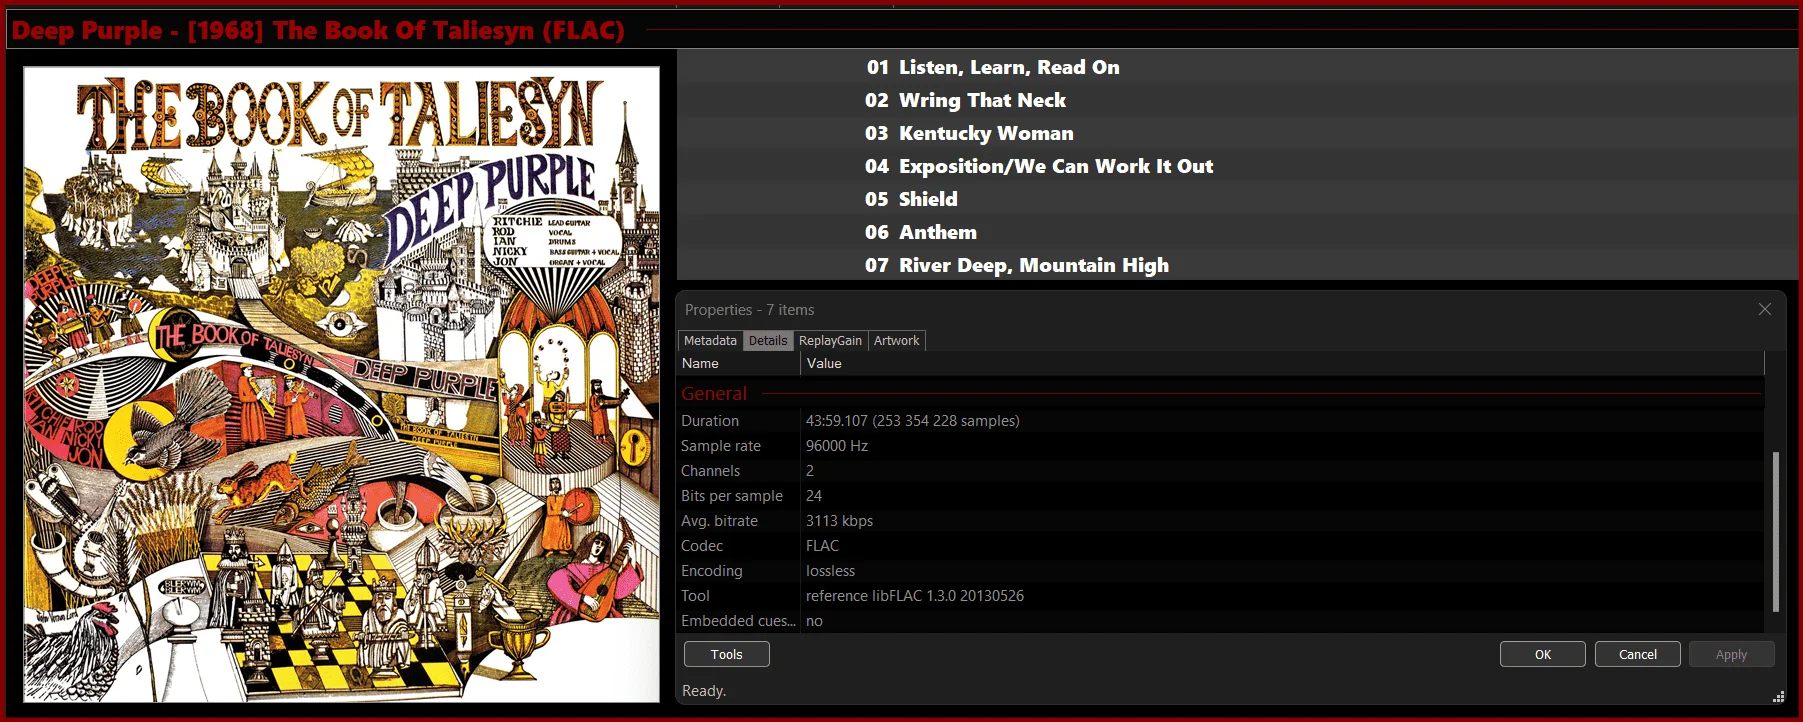Open the ReplayGain tab
This screenshot has height=722, width=1803.
pyautogui.click(x=830, y=341)
